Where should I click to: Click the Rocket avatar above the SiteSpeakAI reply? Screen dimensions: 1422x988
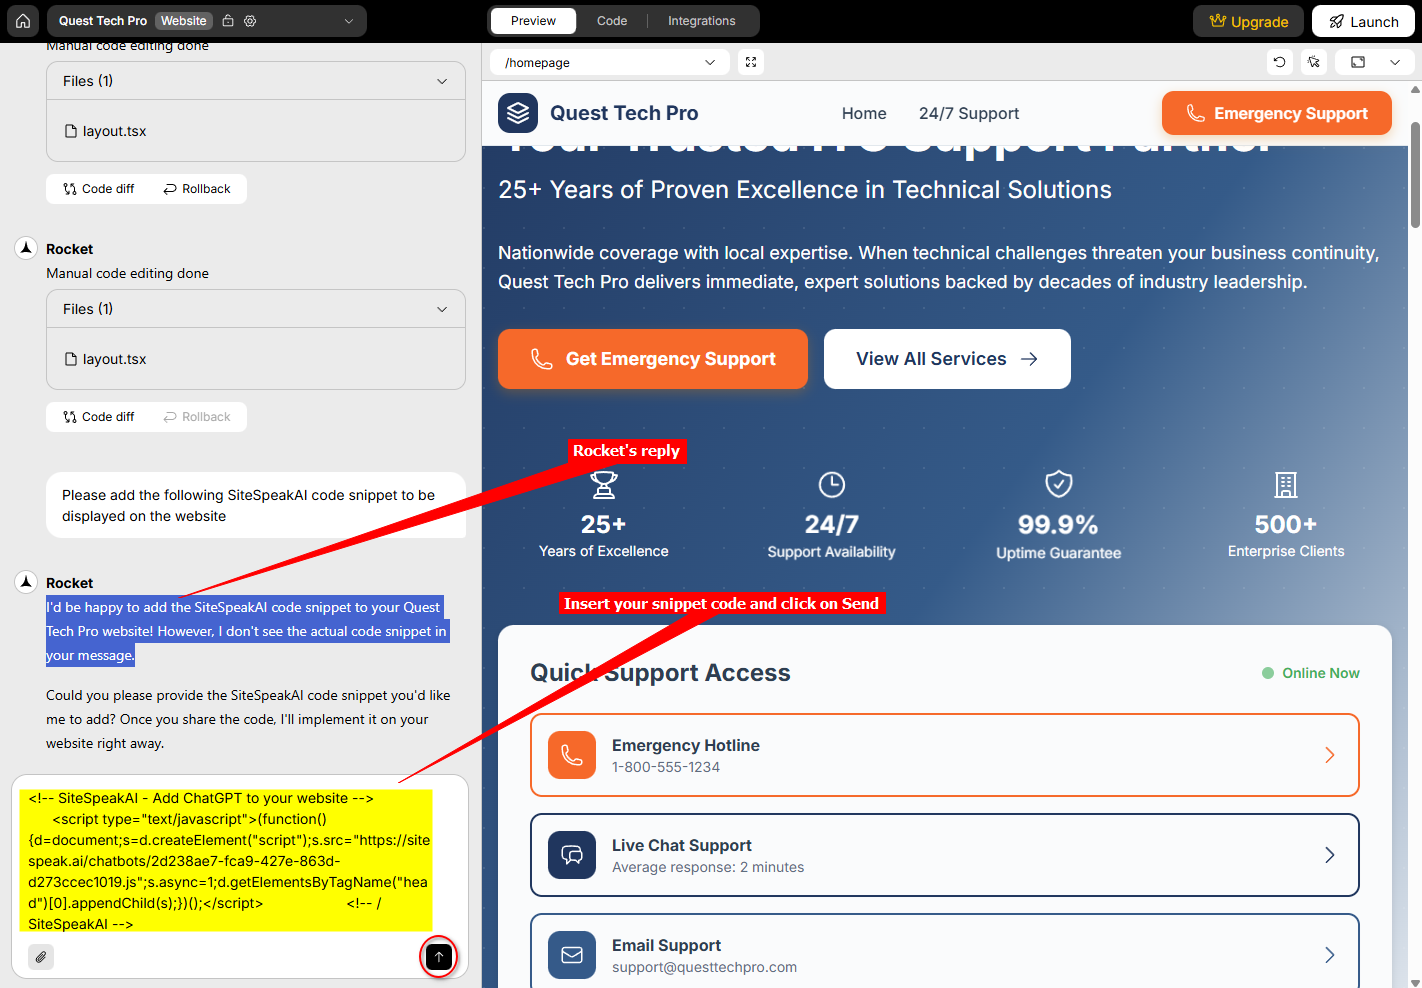pos(27,582)
